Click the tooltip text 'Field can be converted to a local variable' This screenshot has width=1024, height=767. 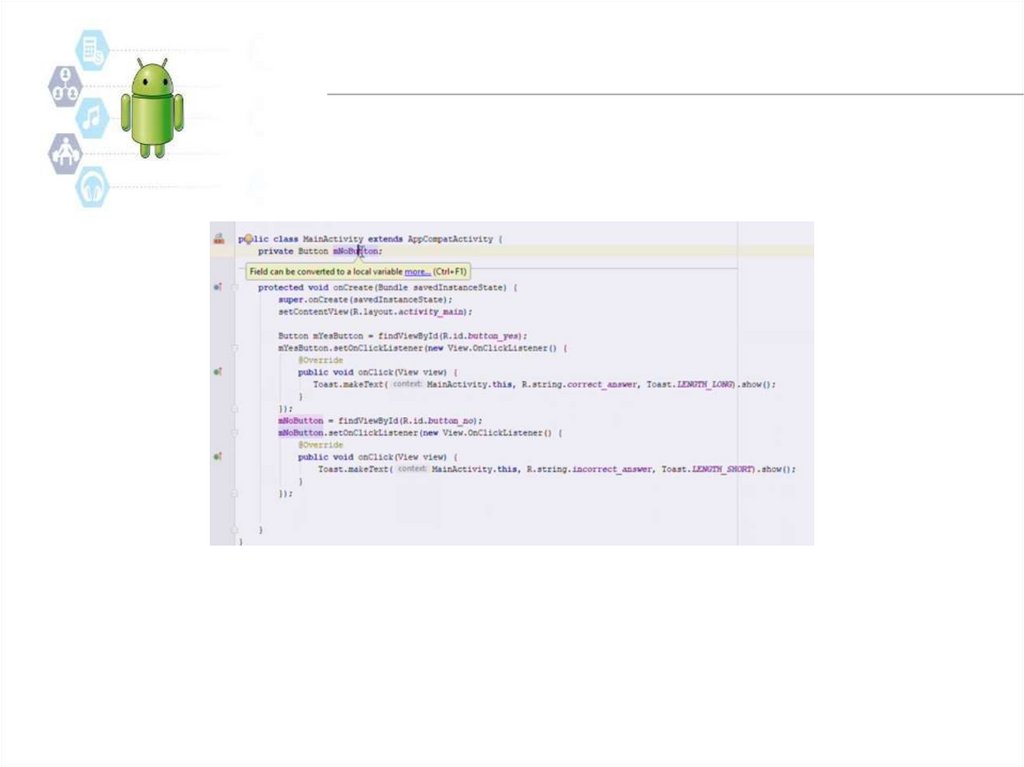pyautogui.click(x=326, y=272)
